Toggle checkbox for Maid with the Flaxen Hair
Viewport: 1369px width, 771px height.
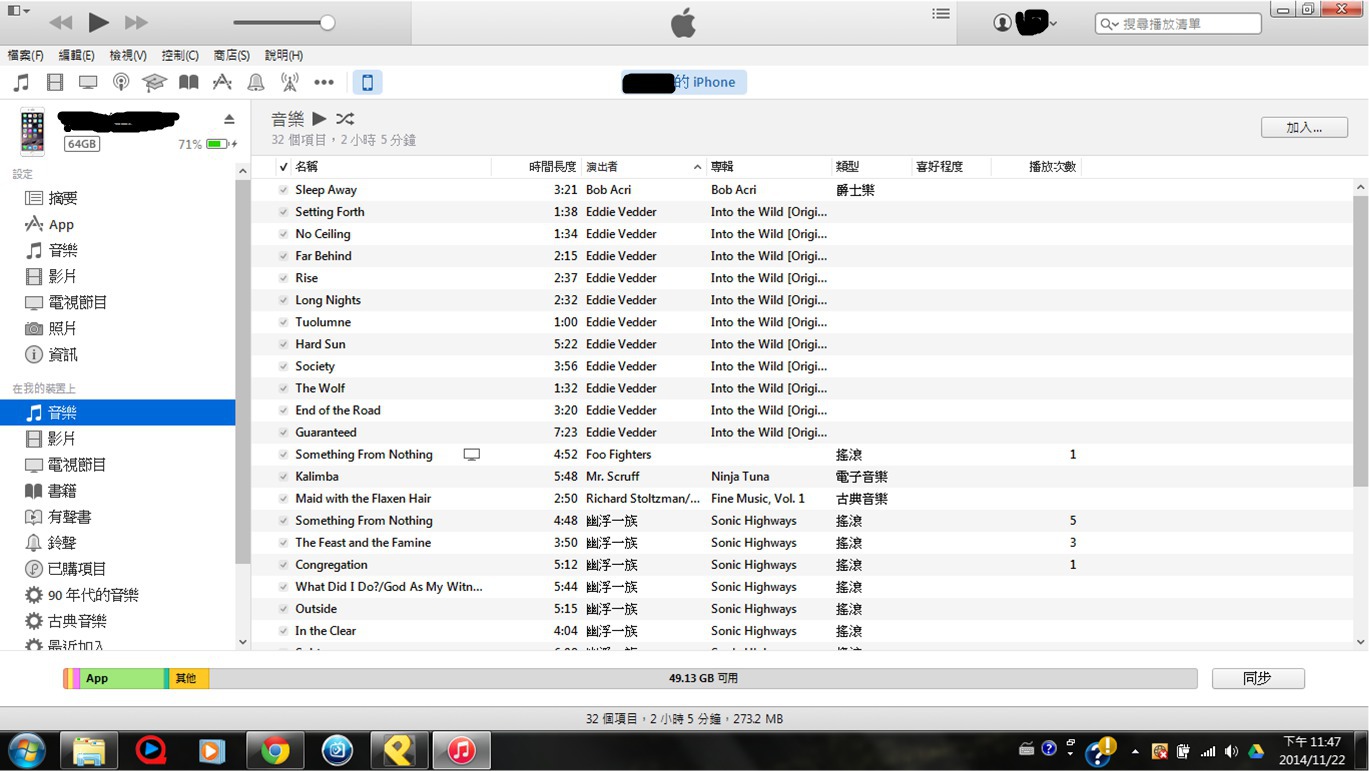(x=284, y=498)
